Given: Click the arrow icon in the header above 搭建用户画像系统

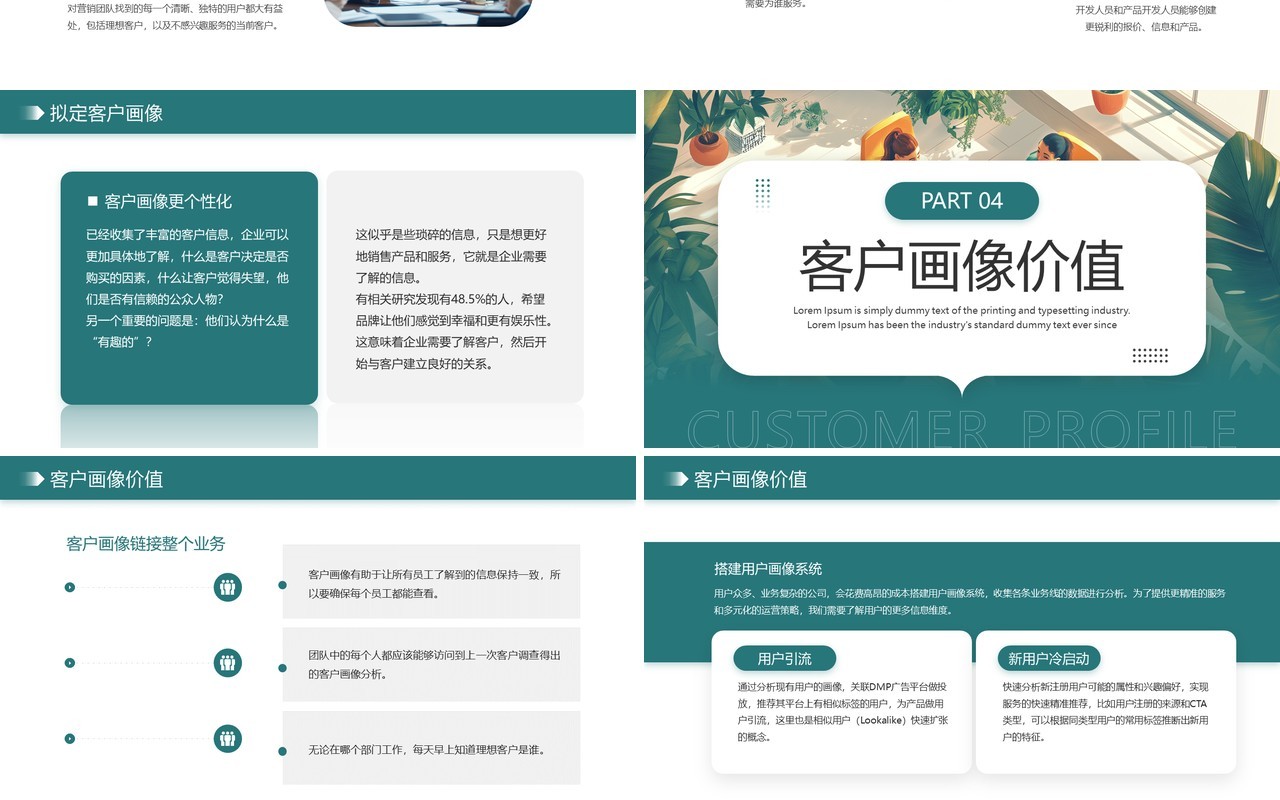Looking at the screenshot, I should tap(676, 479).
